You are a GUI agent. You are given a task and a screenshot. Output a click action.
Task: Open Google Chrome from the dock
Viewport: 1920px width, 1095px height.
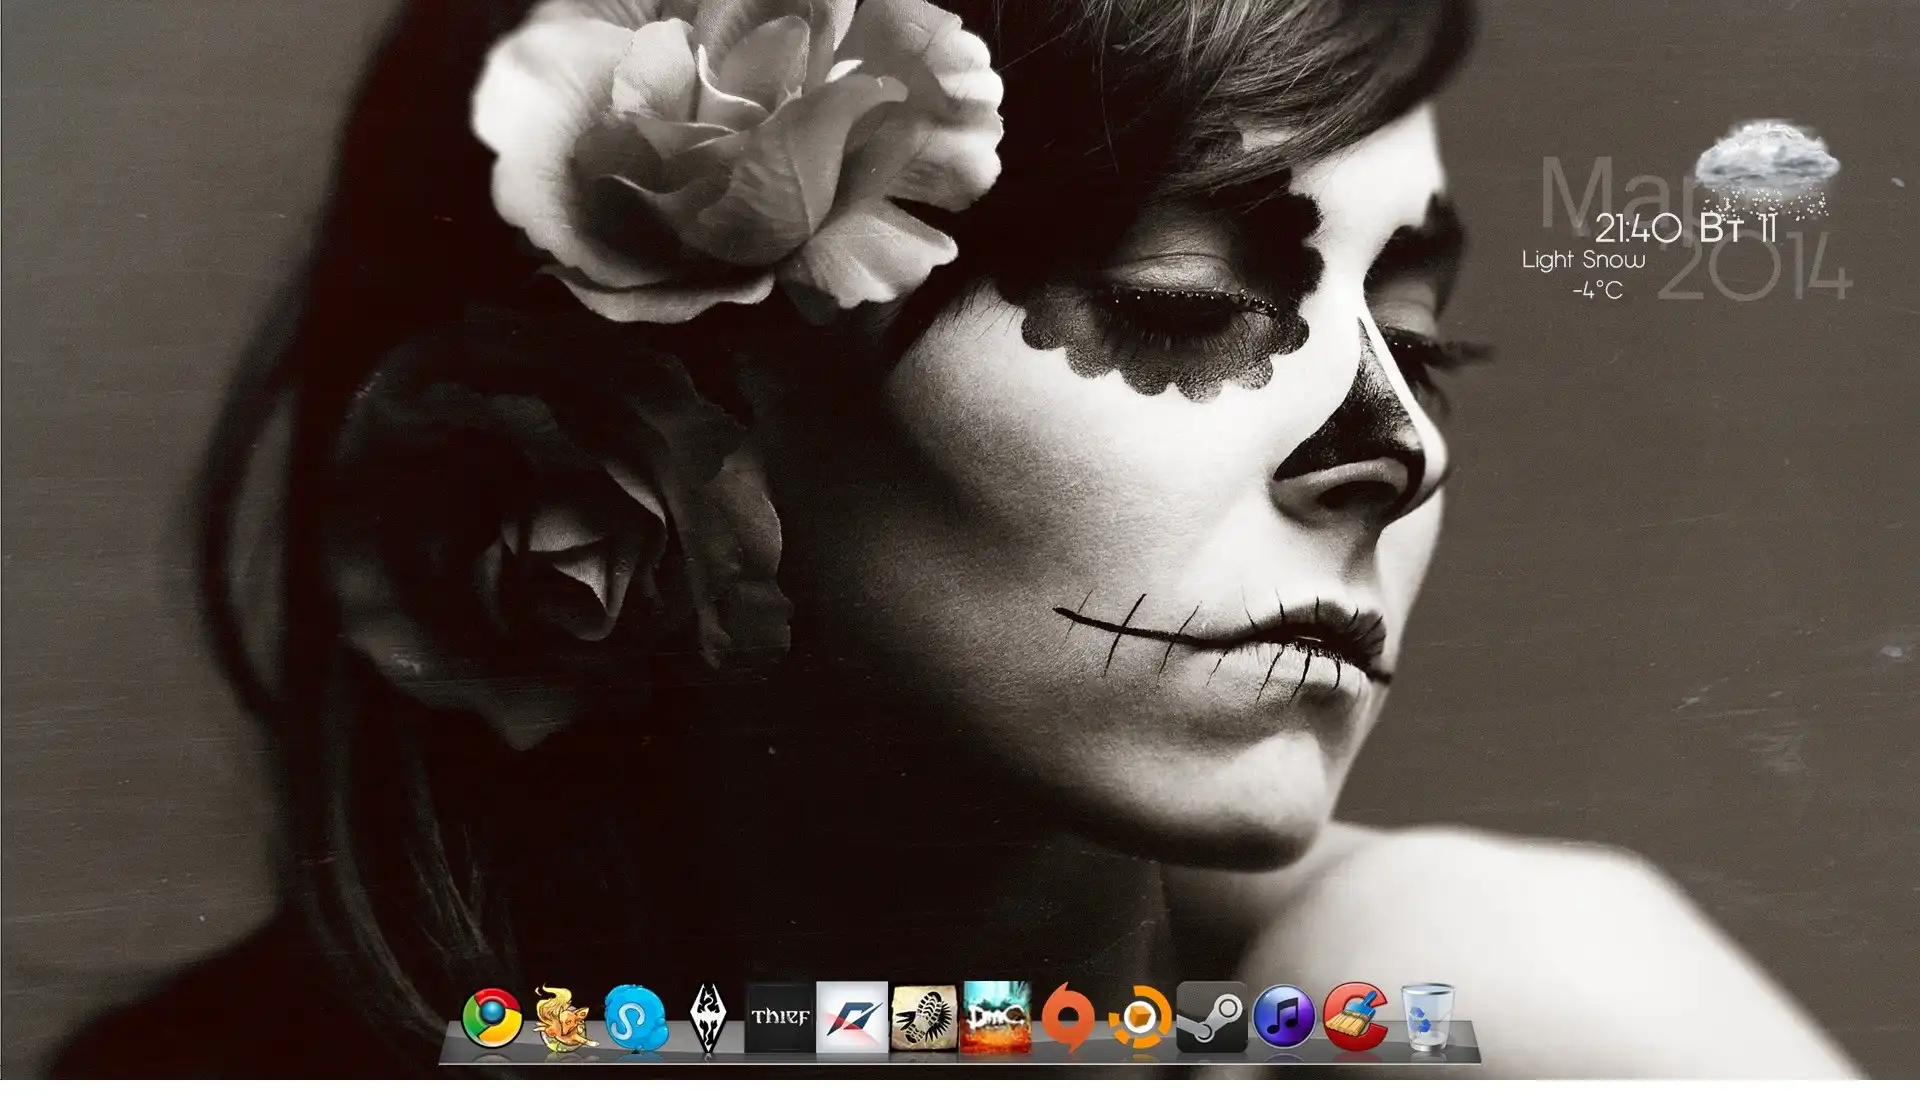(492, 1017)
